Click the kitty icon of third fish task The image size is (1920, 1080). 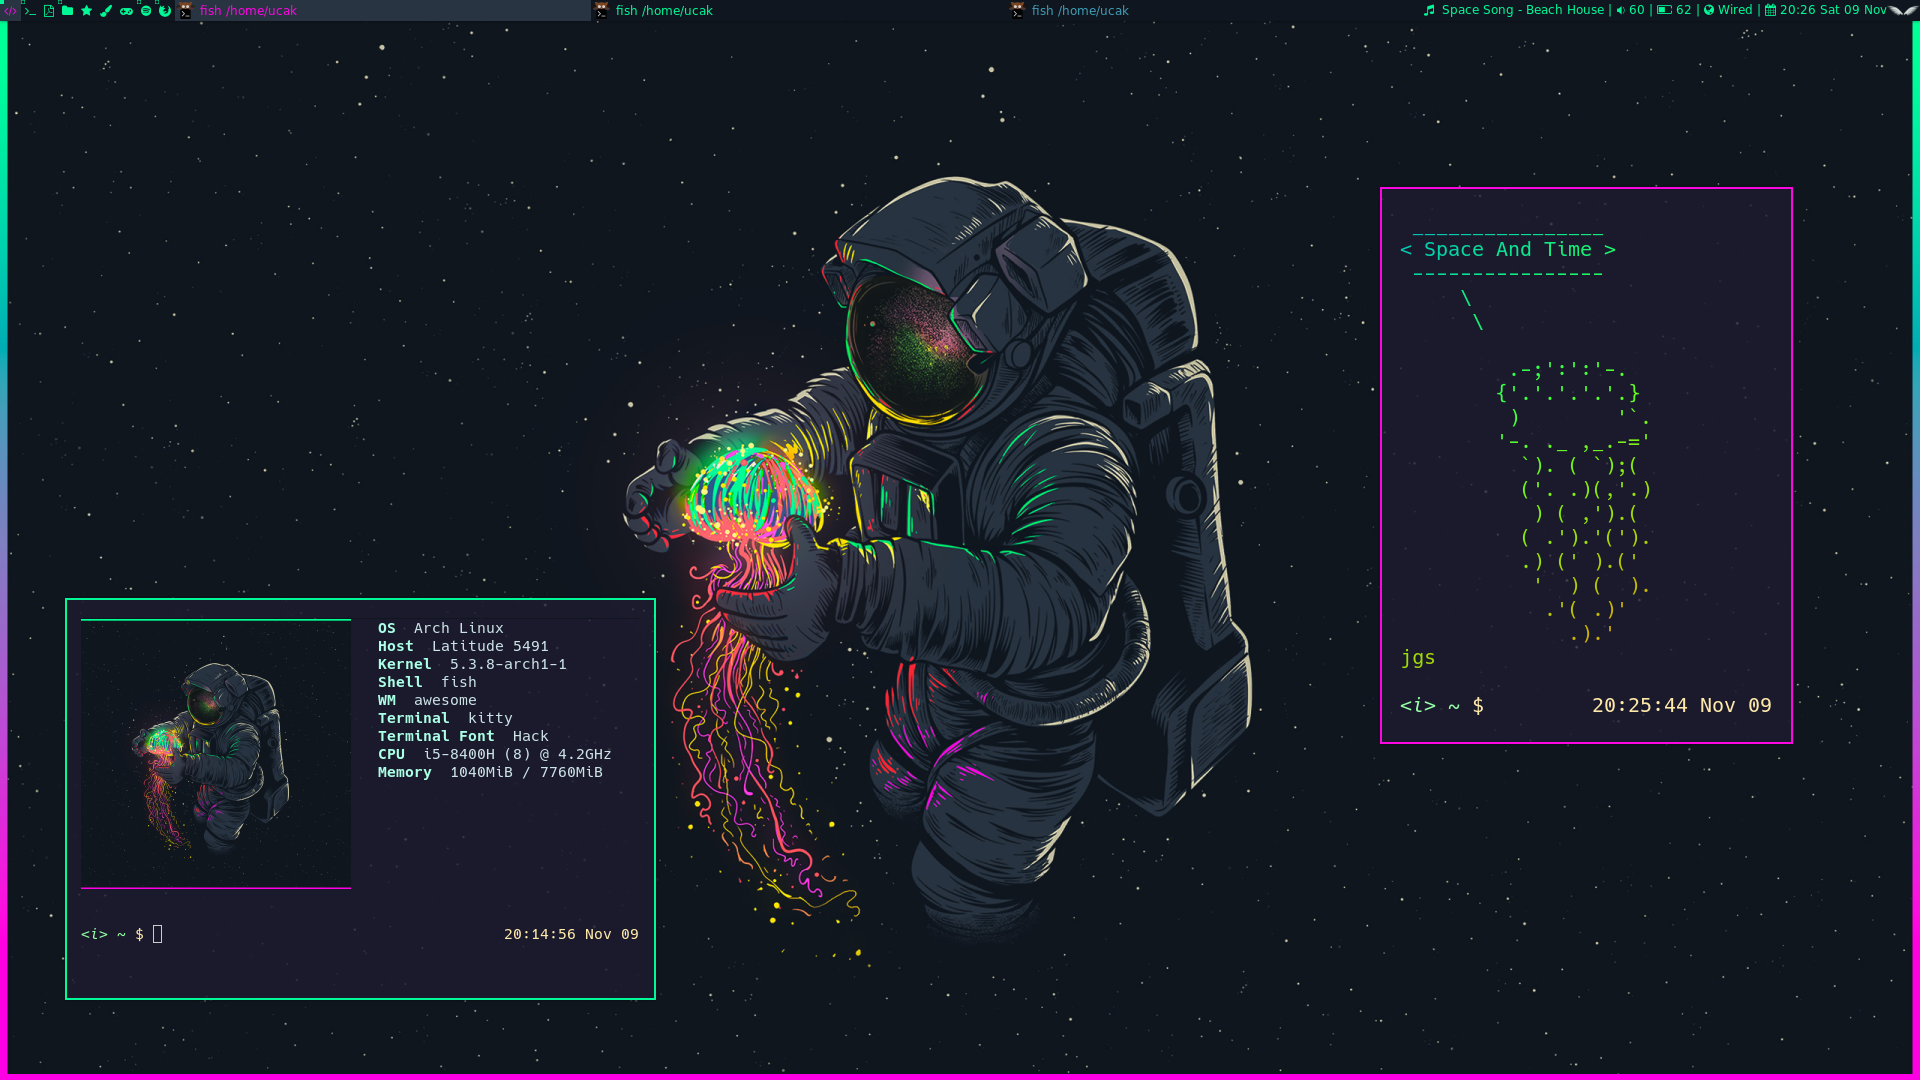(x=1017, y=10)
